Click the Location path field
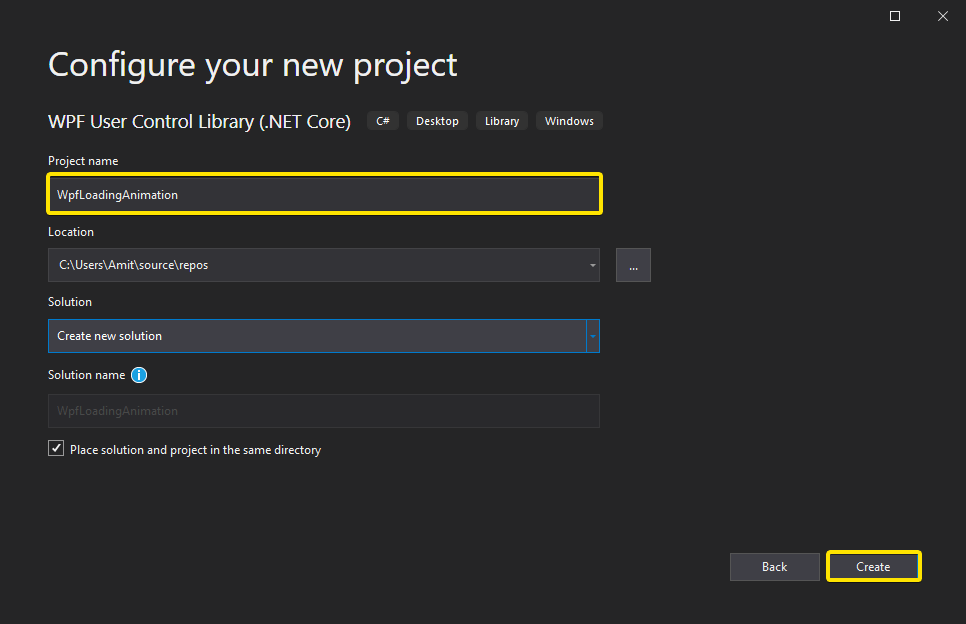 pyautogui.click(x=300, y=264)
